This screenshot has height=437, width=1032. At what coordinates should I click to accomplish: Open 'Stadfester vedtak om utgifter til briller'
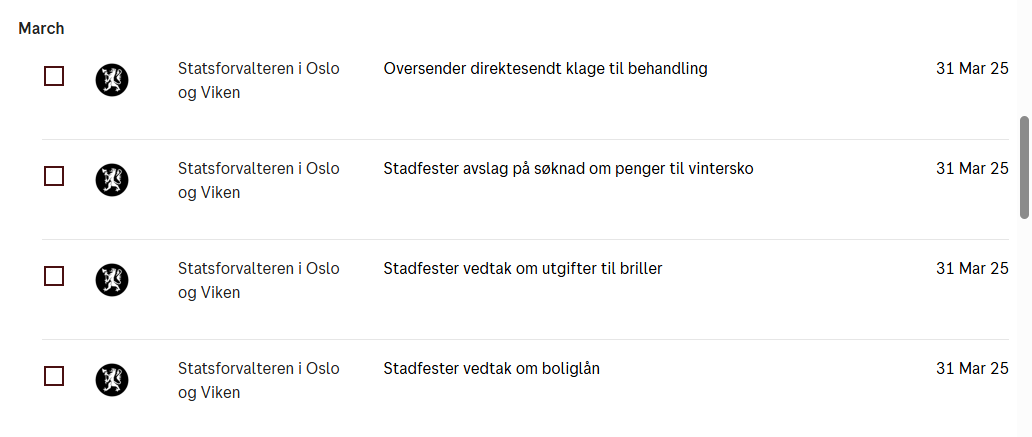[x=523, y=269]
